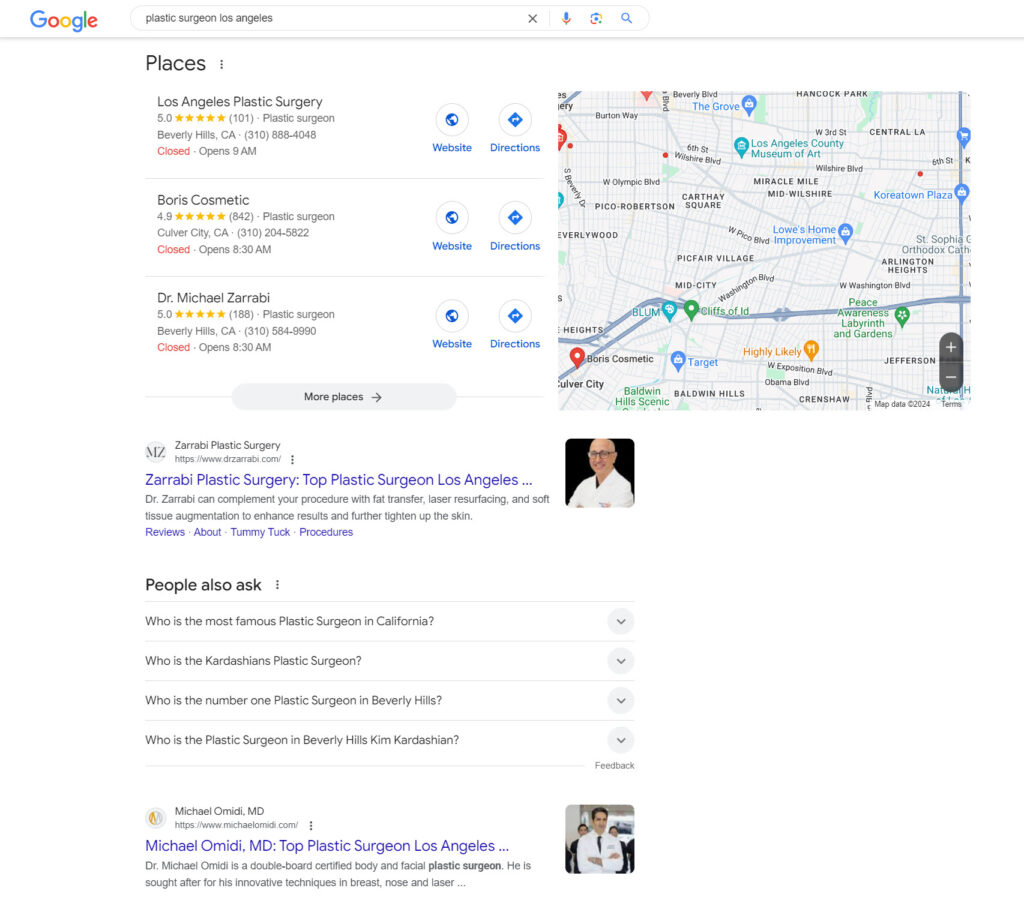This screenshot has width=1024, height=906.
Task: Click the Feedback link
Action: [x=615, y=766]
